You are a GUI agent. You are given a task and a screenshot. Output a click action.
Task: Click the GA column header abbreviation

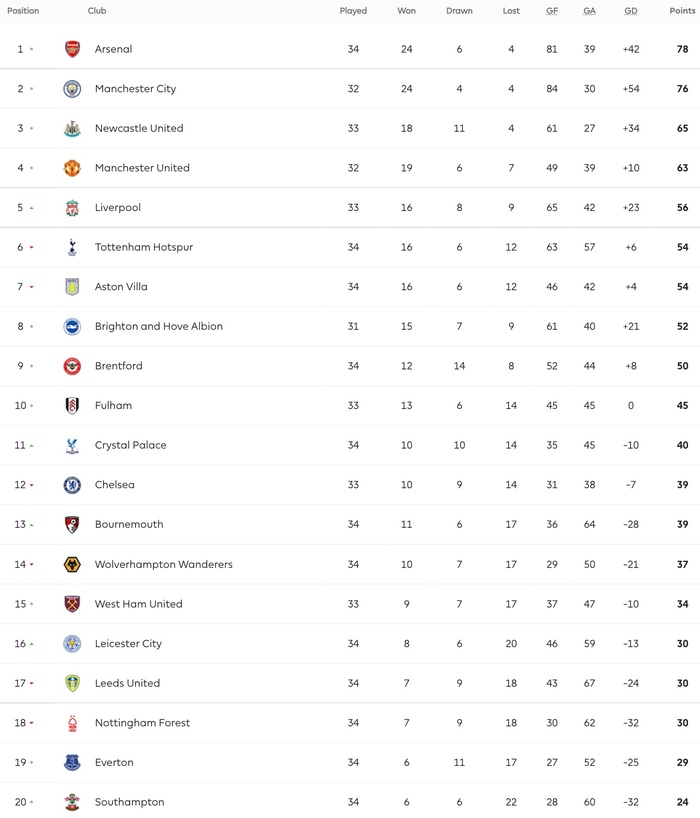pos(590,11)
